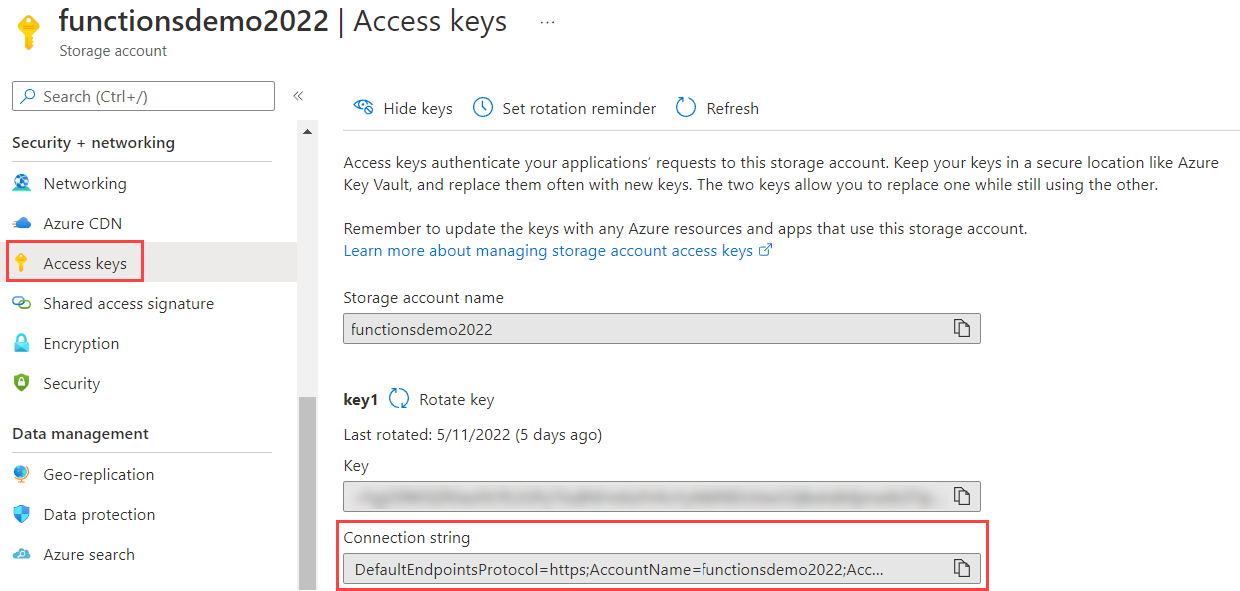The width and height of the screenshot is (1240, 591).
Task: Copy the key1 Connection string
Action: click(x=961, y=568)
